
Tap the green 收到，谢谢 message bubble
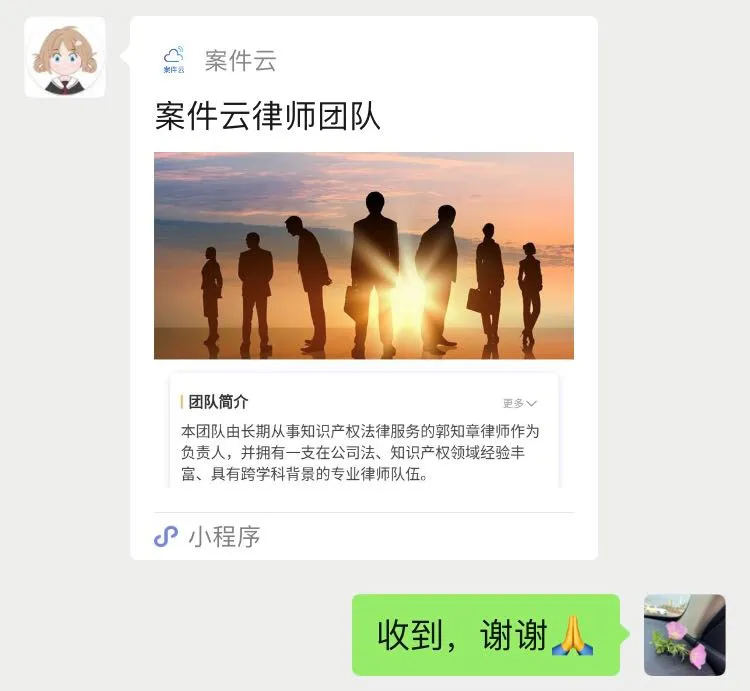pyautogui.click(x=486, y=635)
